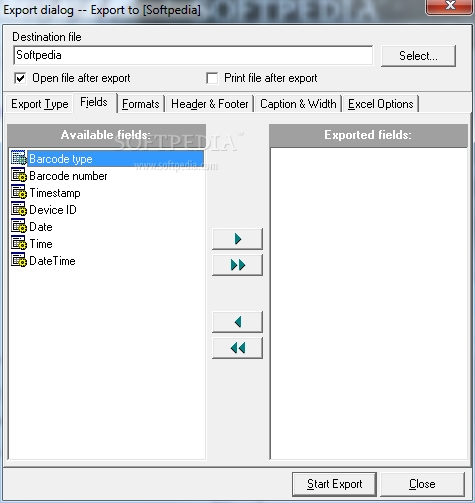The image size is (475, 503).
Task: Click the Barcode number field icon
Action: (x=19, y=175)
